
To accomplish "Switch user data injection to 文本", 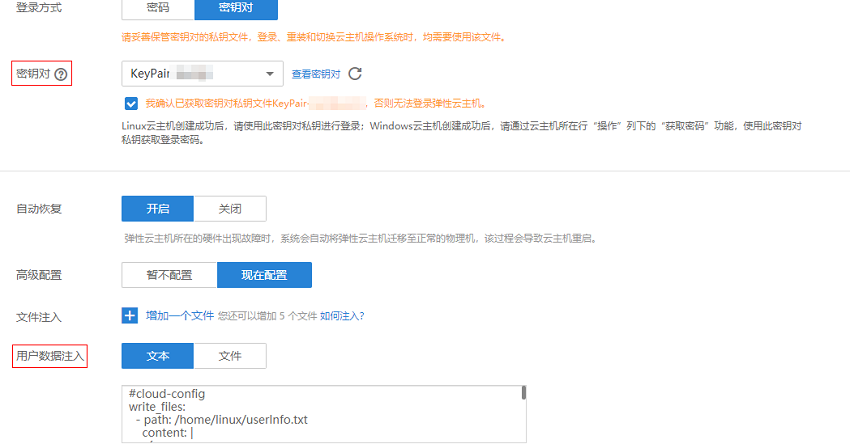I will coord(157,356).
